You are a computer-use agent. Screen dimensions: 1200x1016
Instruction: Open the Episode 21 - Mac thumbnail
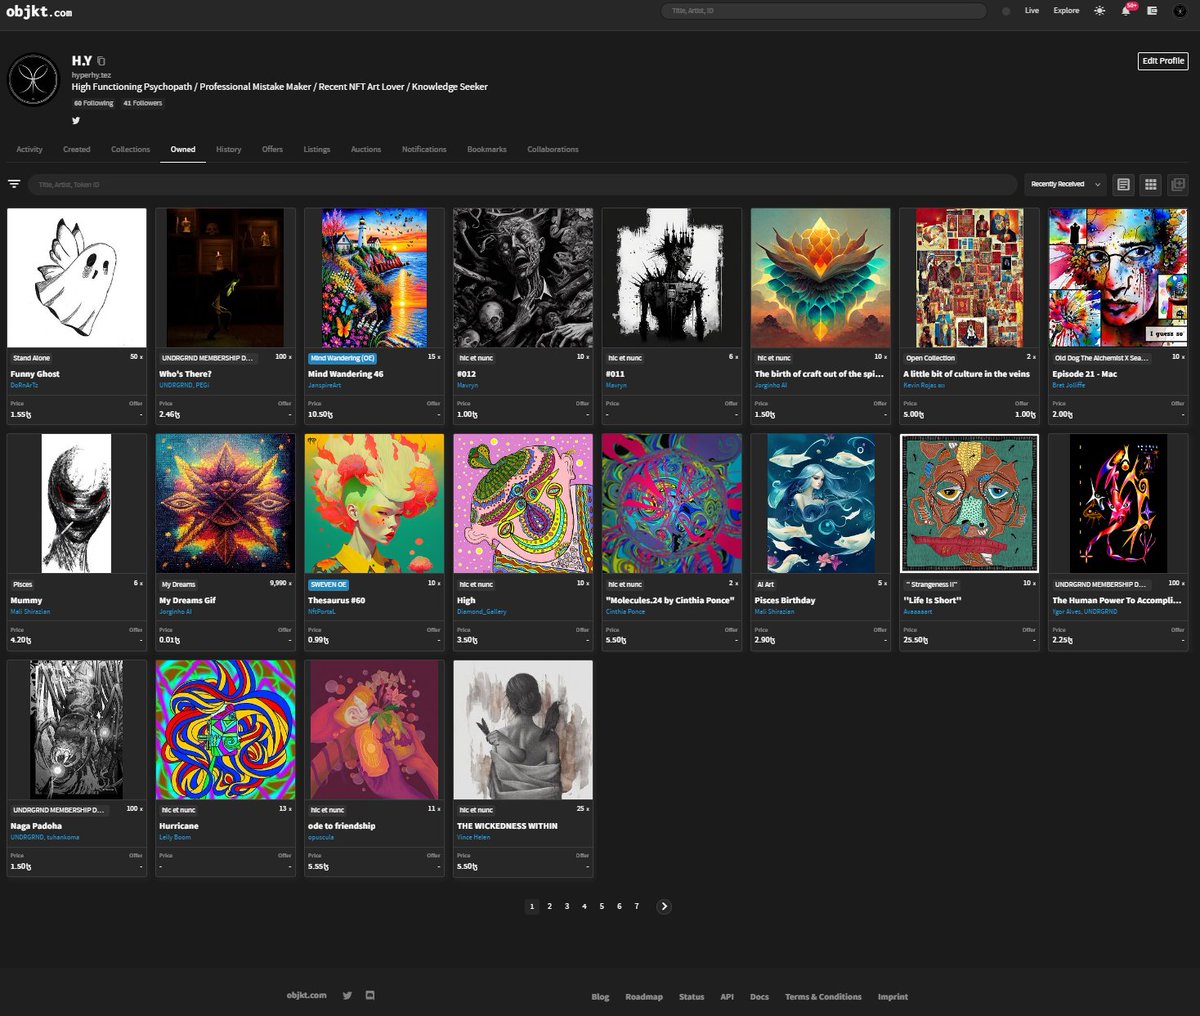click(1118, 278)
